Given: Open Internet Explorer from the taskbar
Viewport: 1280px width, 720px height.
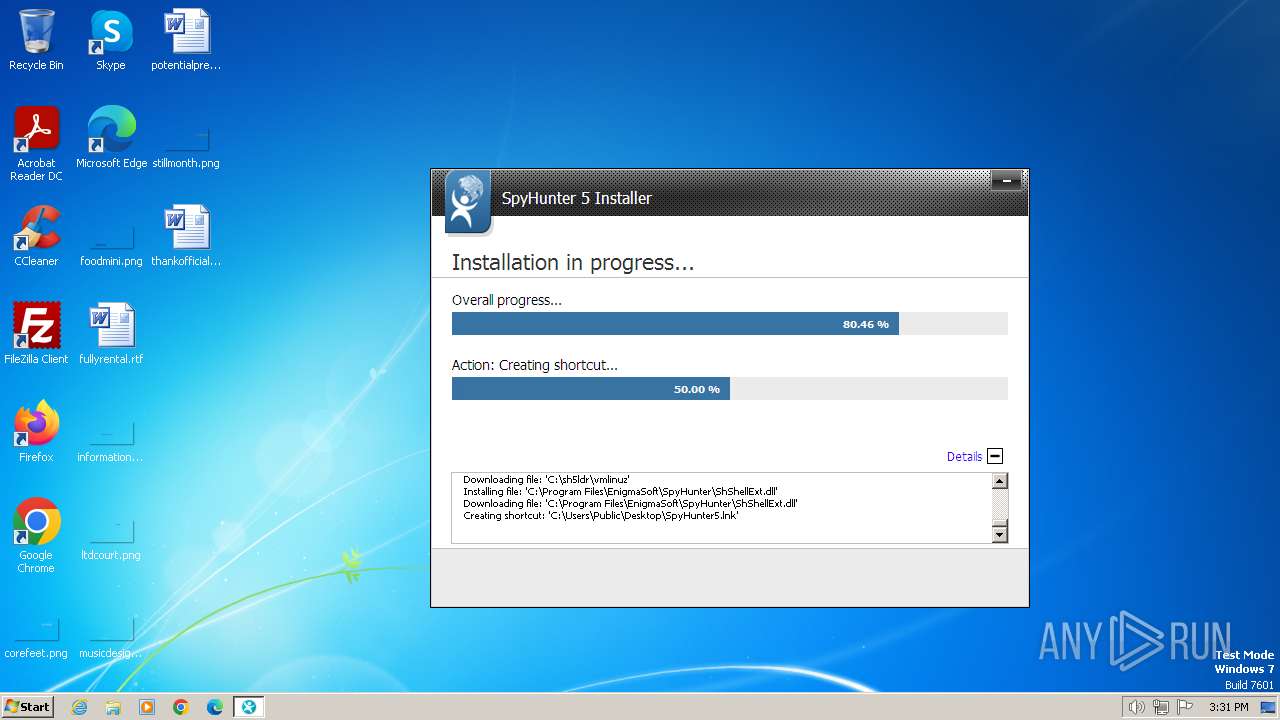Looking at the screenshot, I should pos(80,707).
